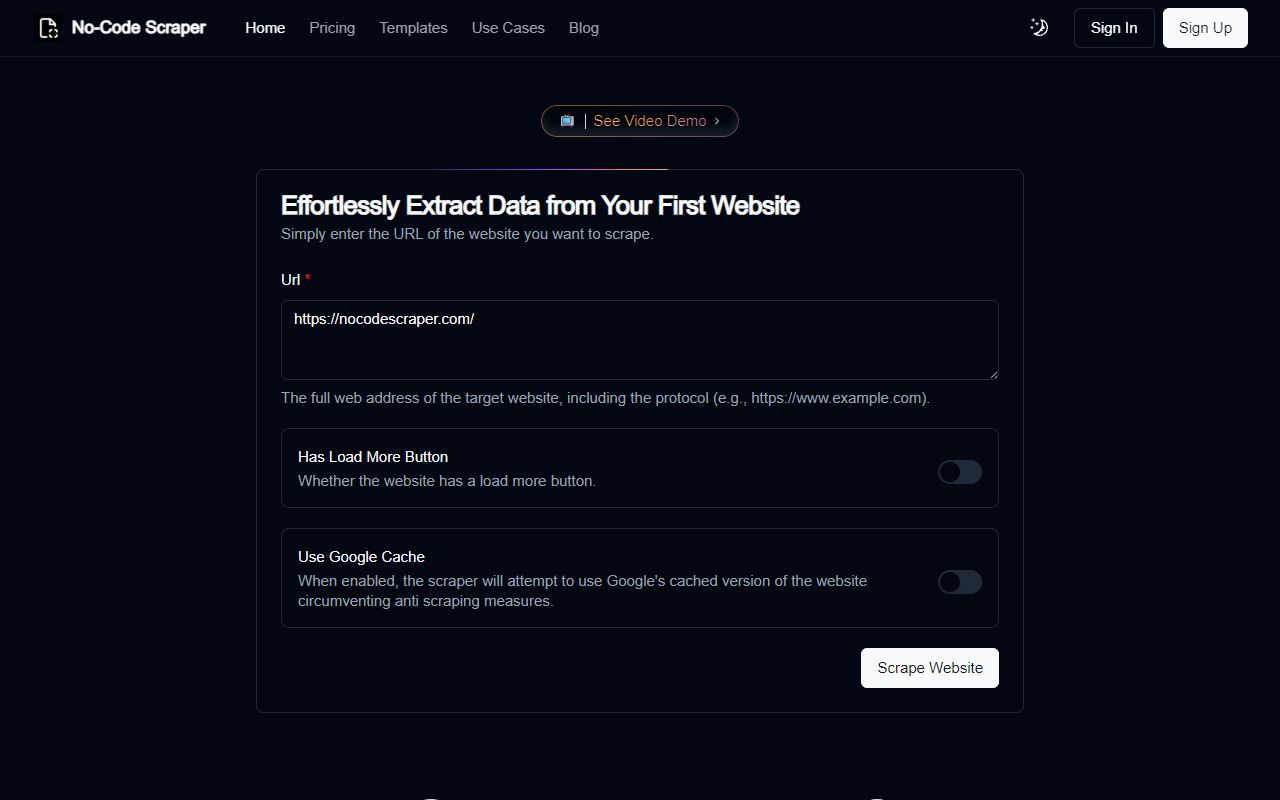The height and width of the screenshot is (800, 1280).
Task: Click the camera icon in the video demo banner
Action: pyautogui.click(x=567, y=120)
